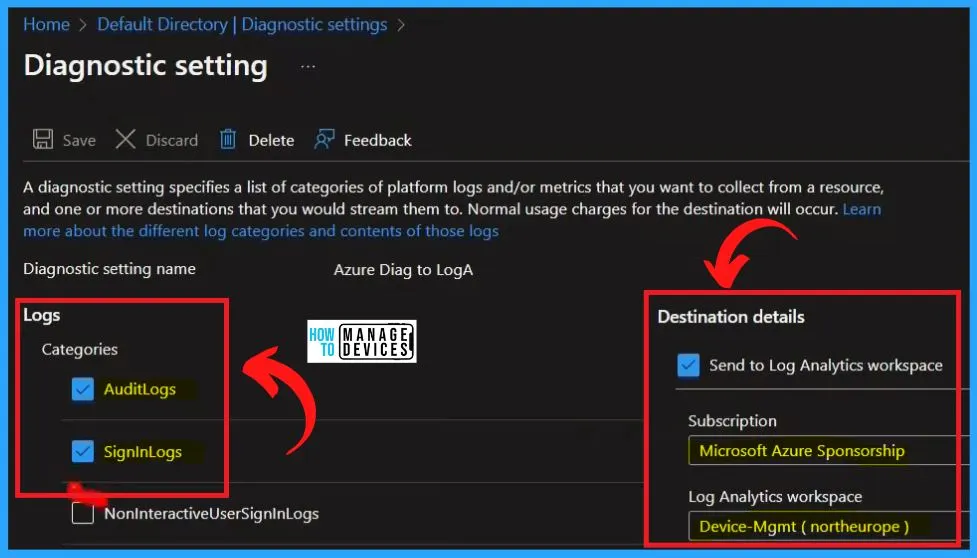The width and height of the screenshot is (977, 558).
Task: Click the Save floppy disk icon
Action: [43, 139]
